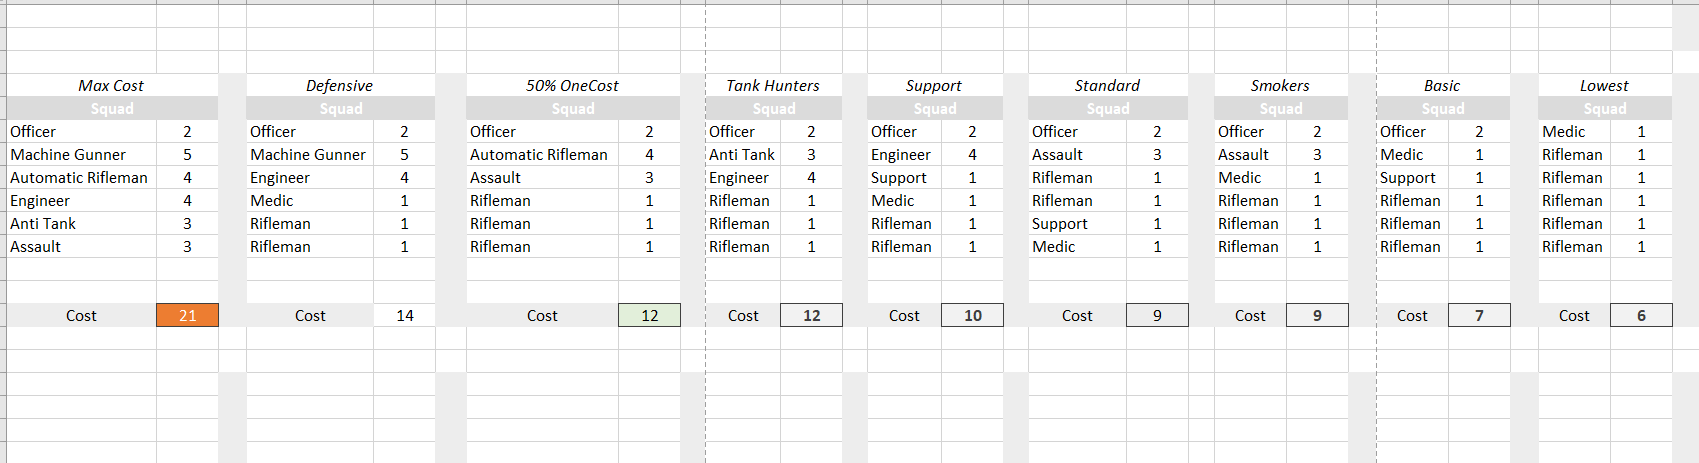Select the Defensive cost value 14
1699x463 pixels.
click(404, 315)
